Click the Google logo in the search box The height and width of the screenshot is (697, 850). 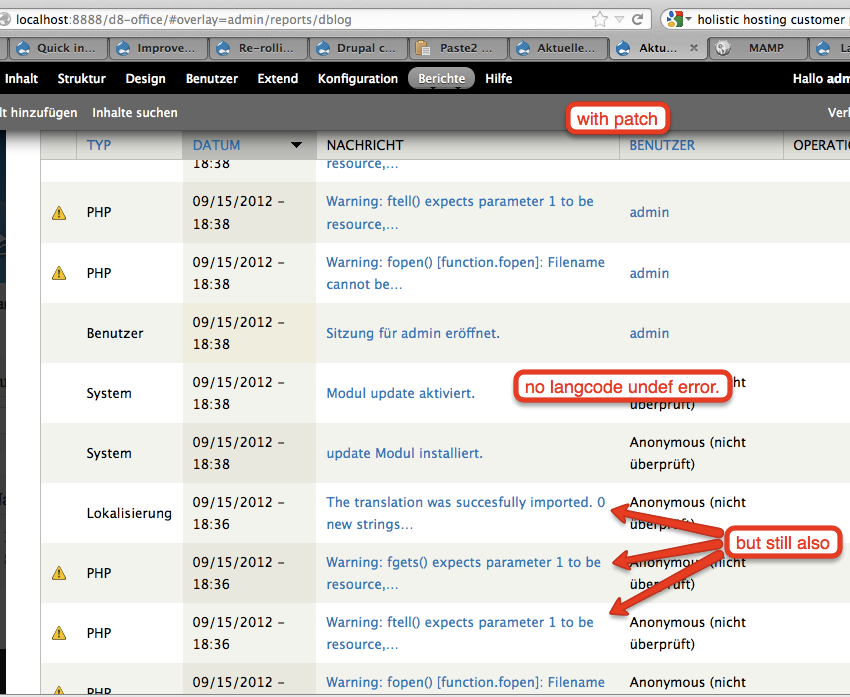pyautogui.click(x=673, y=18)
